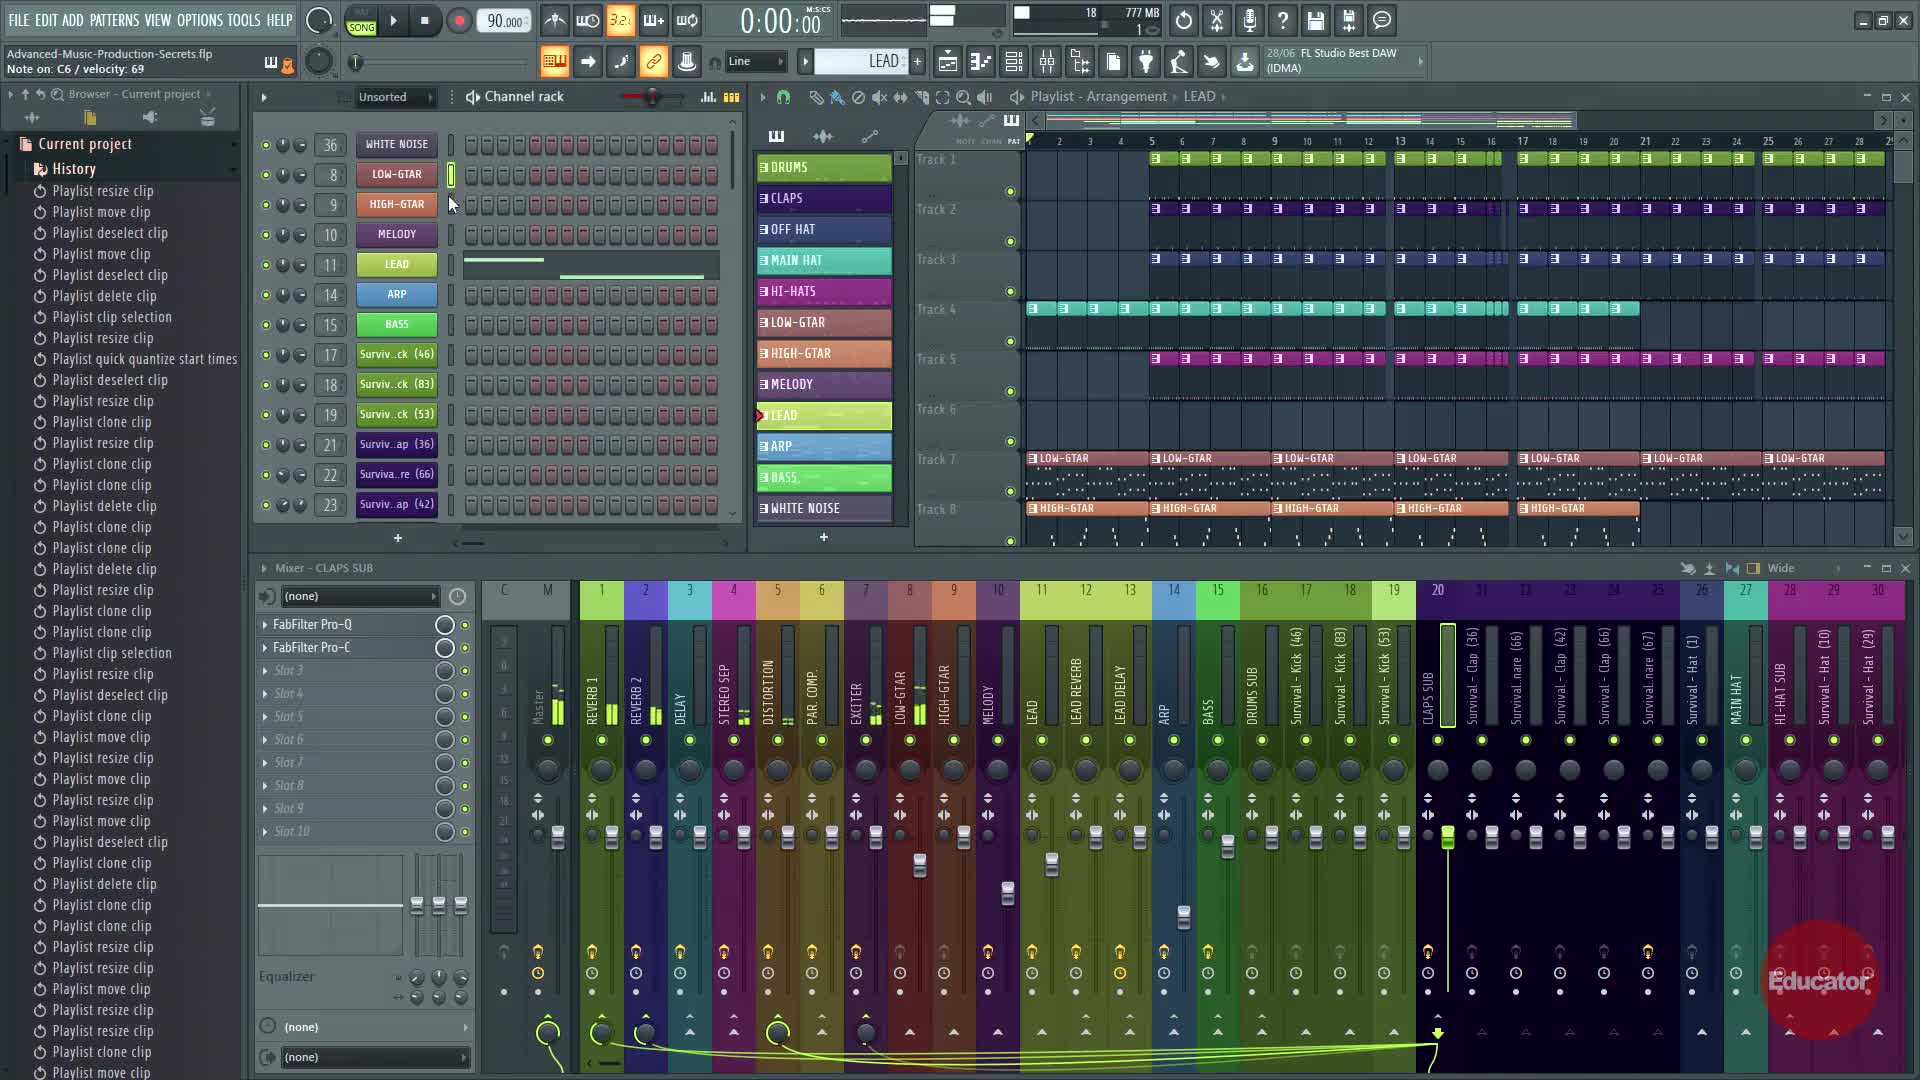
Task: Open the piano roll view icon
Action: click(x=980, y=62)
